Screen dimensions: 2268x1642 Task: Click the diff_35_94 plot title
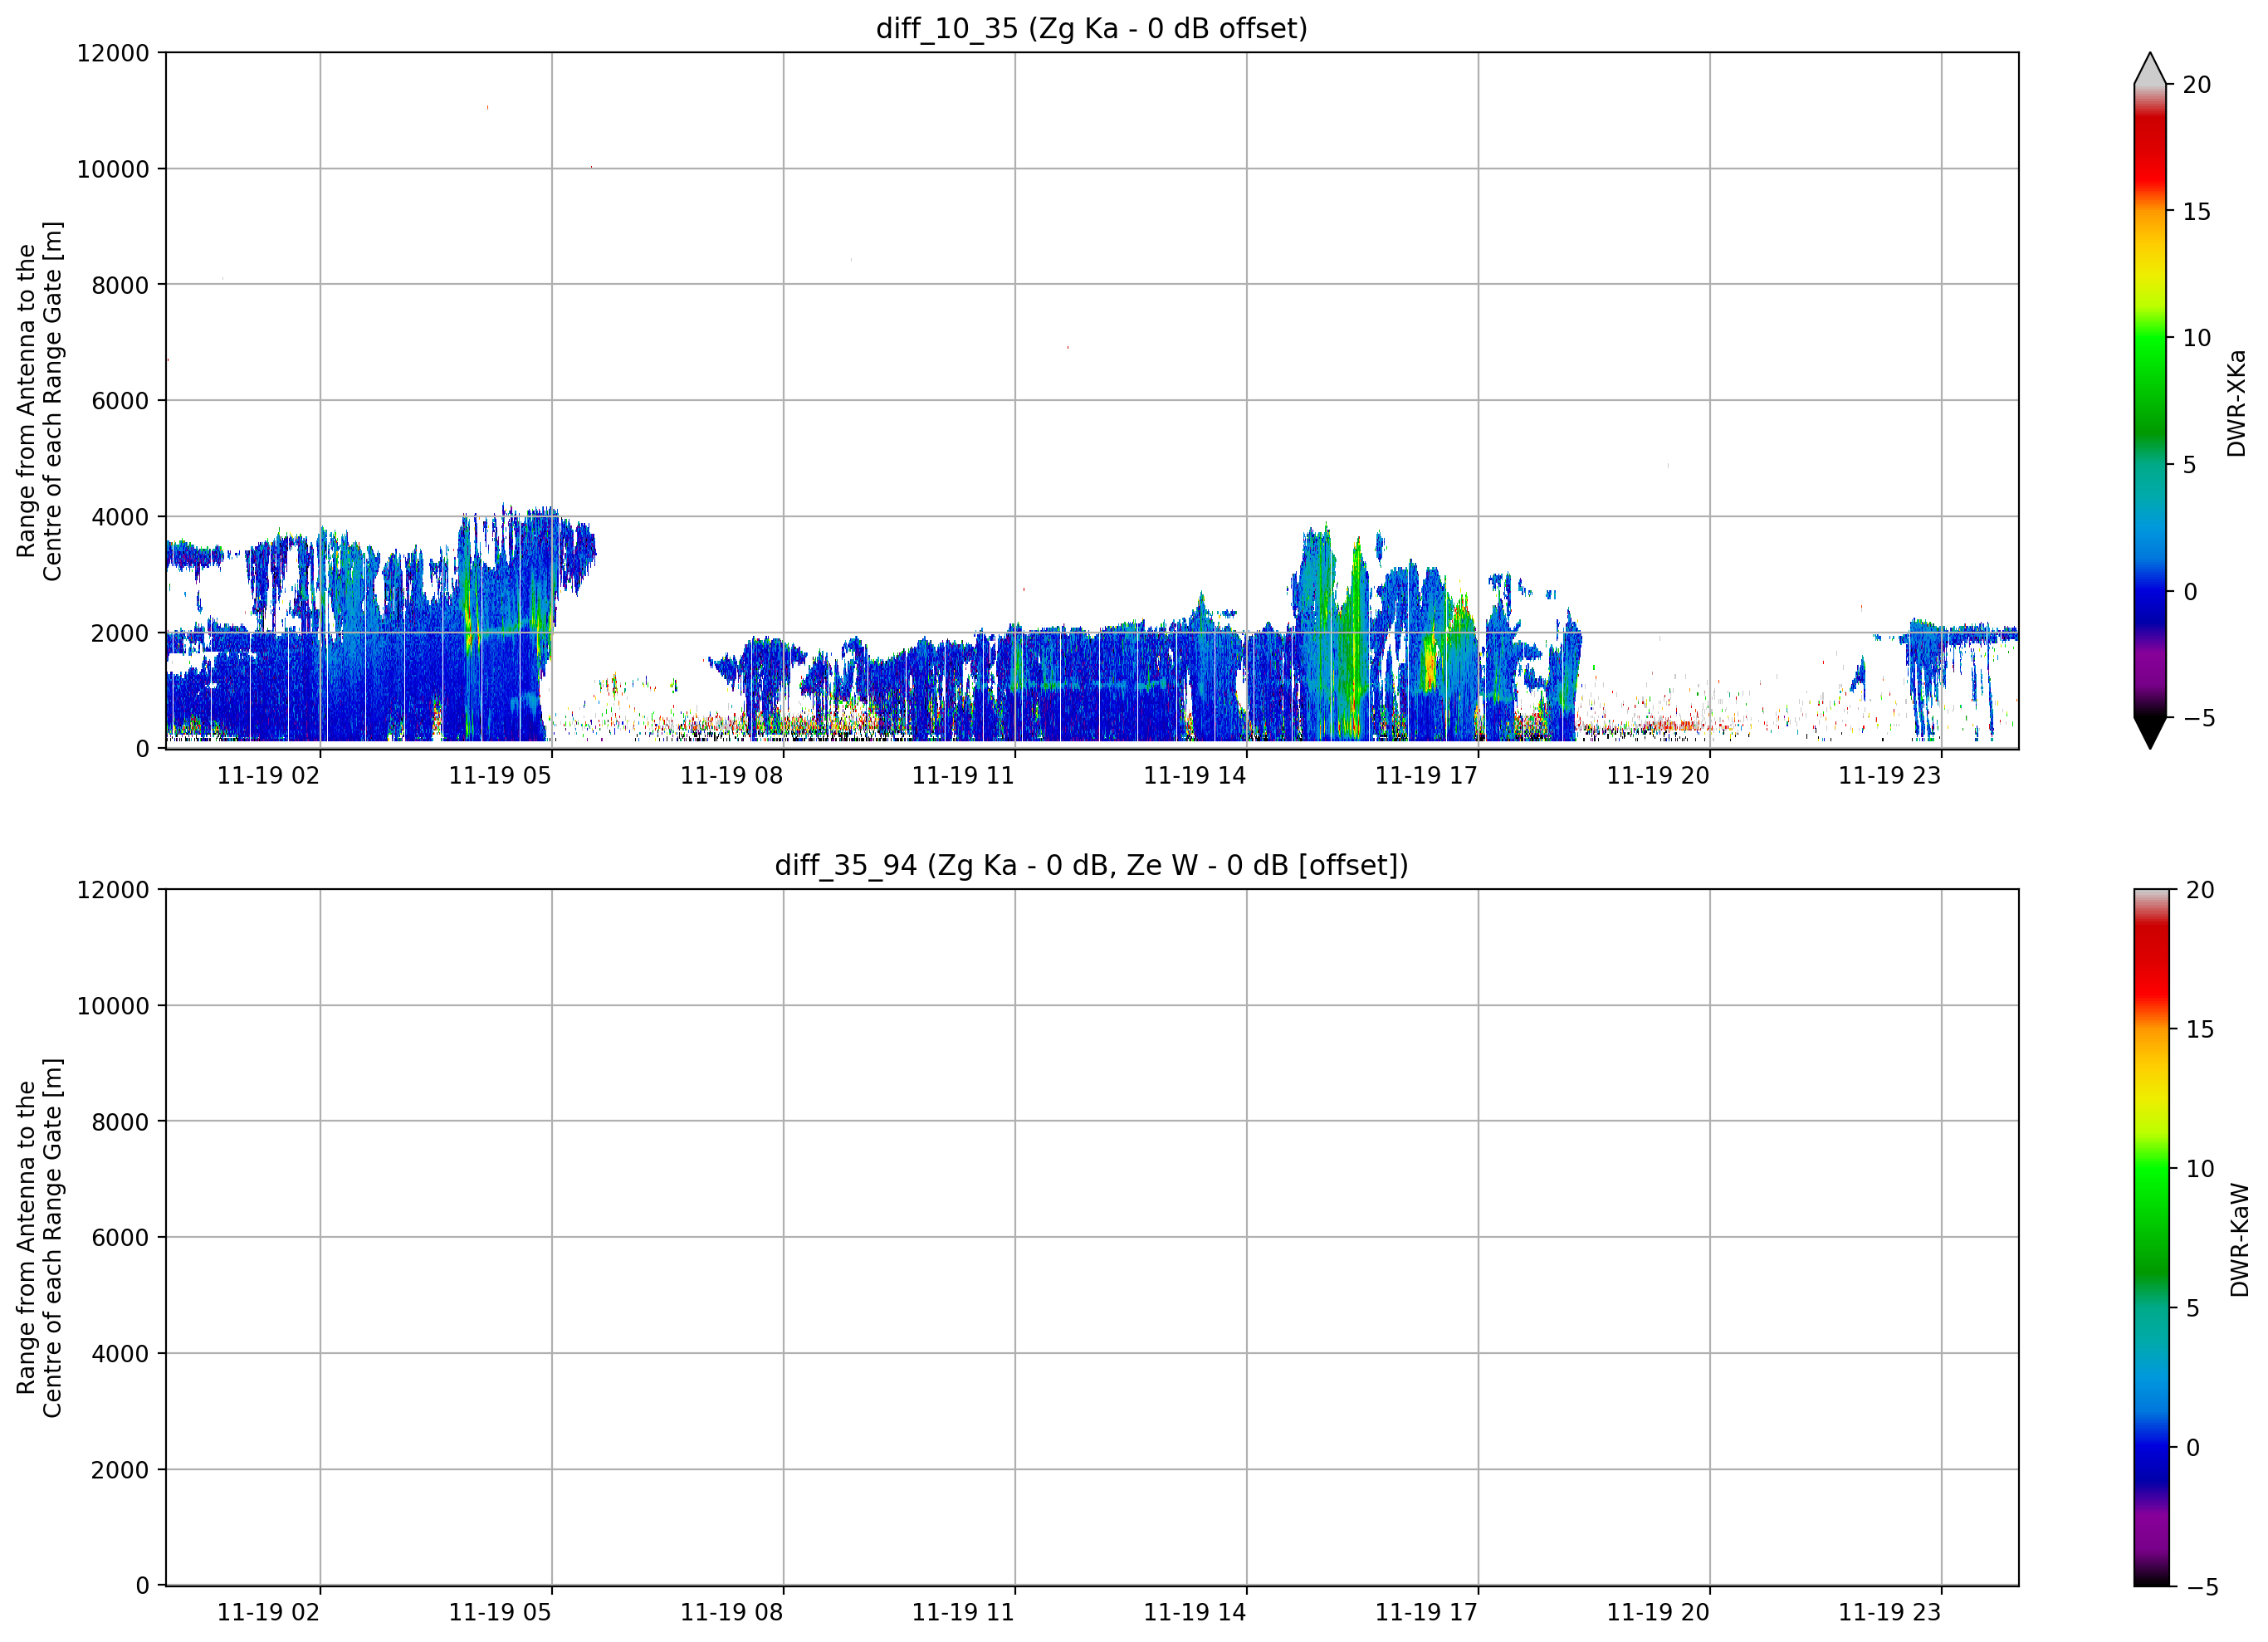[1091, 865]
